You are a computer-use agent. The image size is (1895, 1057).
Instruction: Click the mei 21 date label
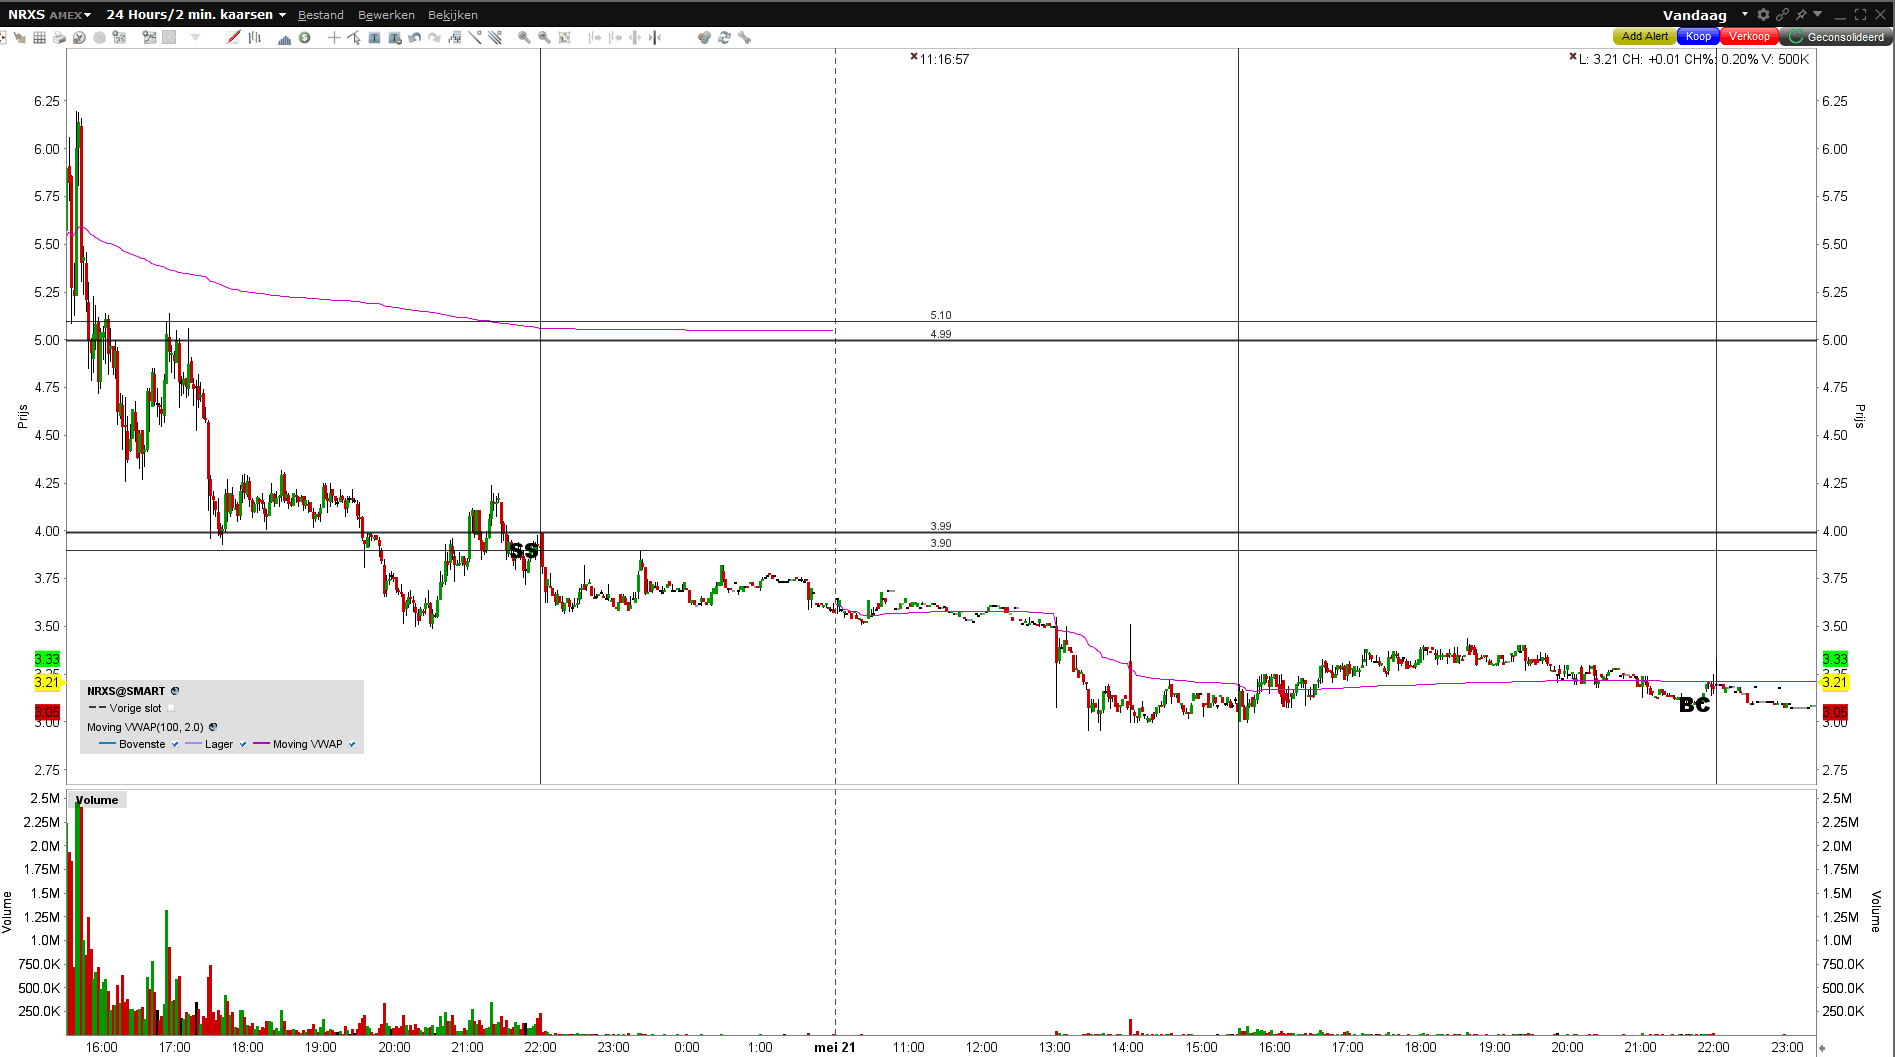coord(835,1047)
